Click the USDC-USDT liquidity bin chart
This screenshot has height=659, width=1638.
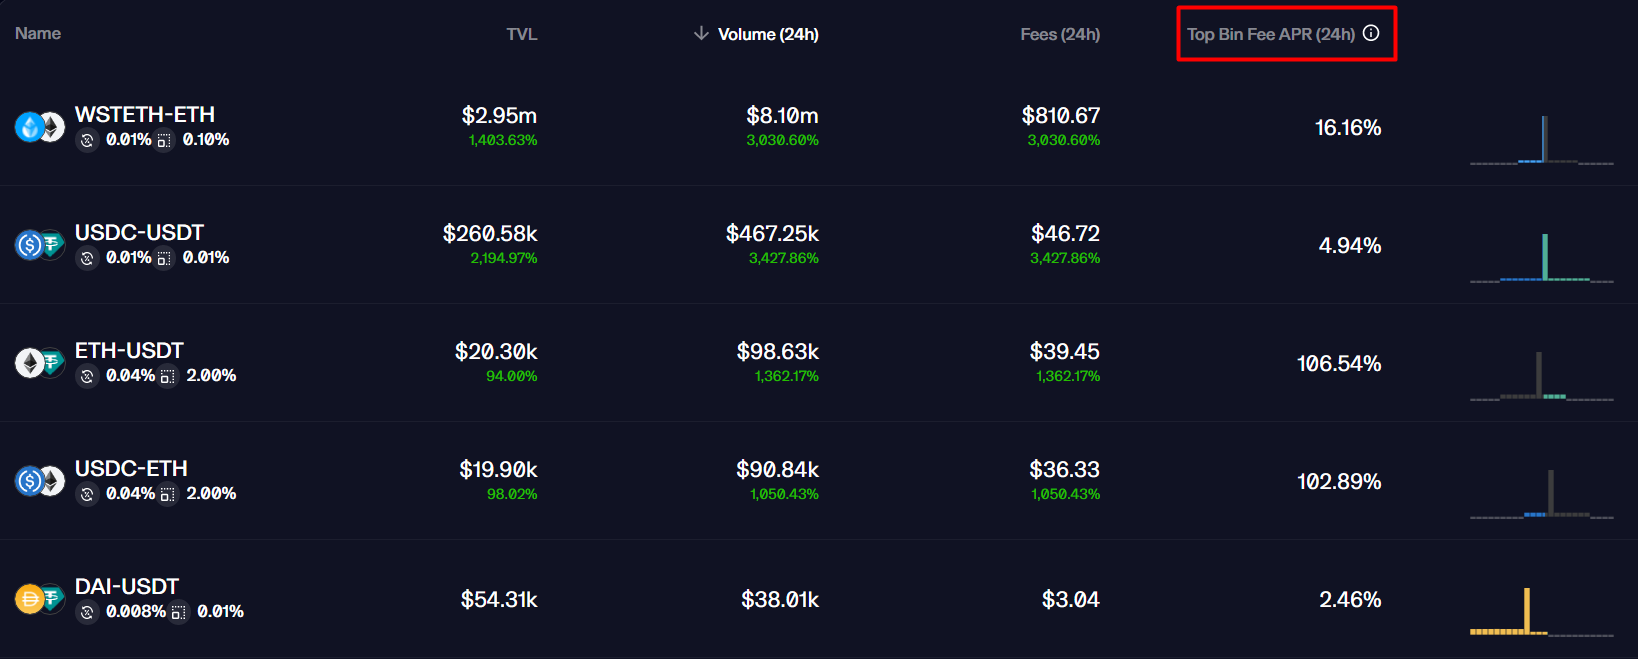click(1541, 258)
